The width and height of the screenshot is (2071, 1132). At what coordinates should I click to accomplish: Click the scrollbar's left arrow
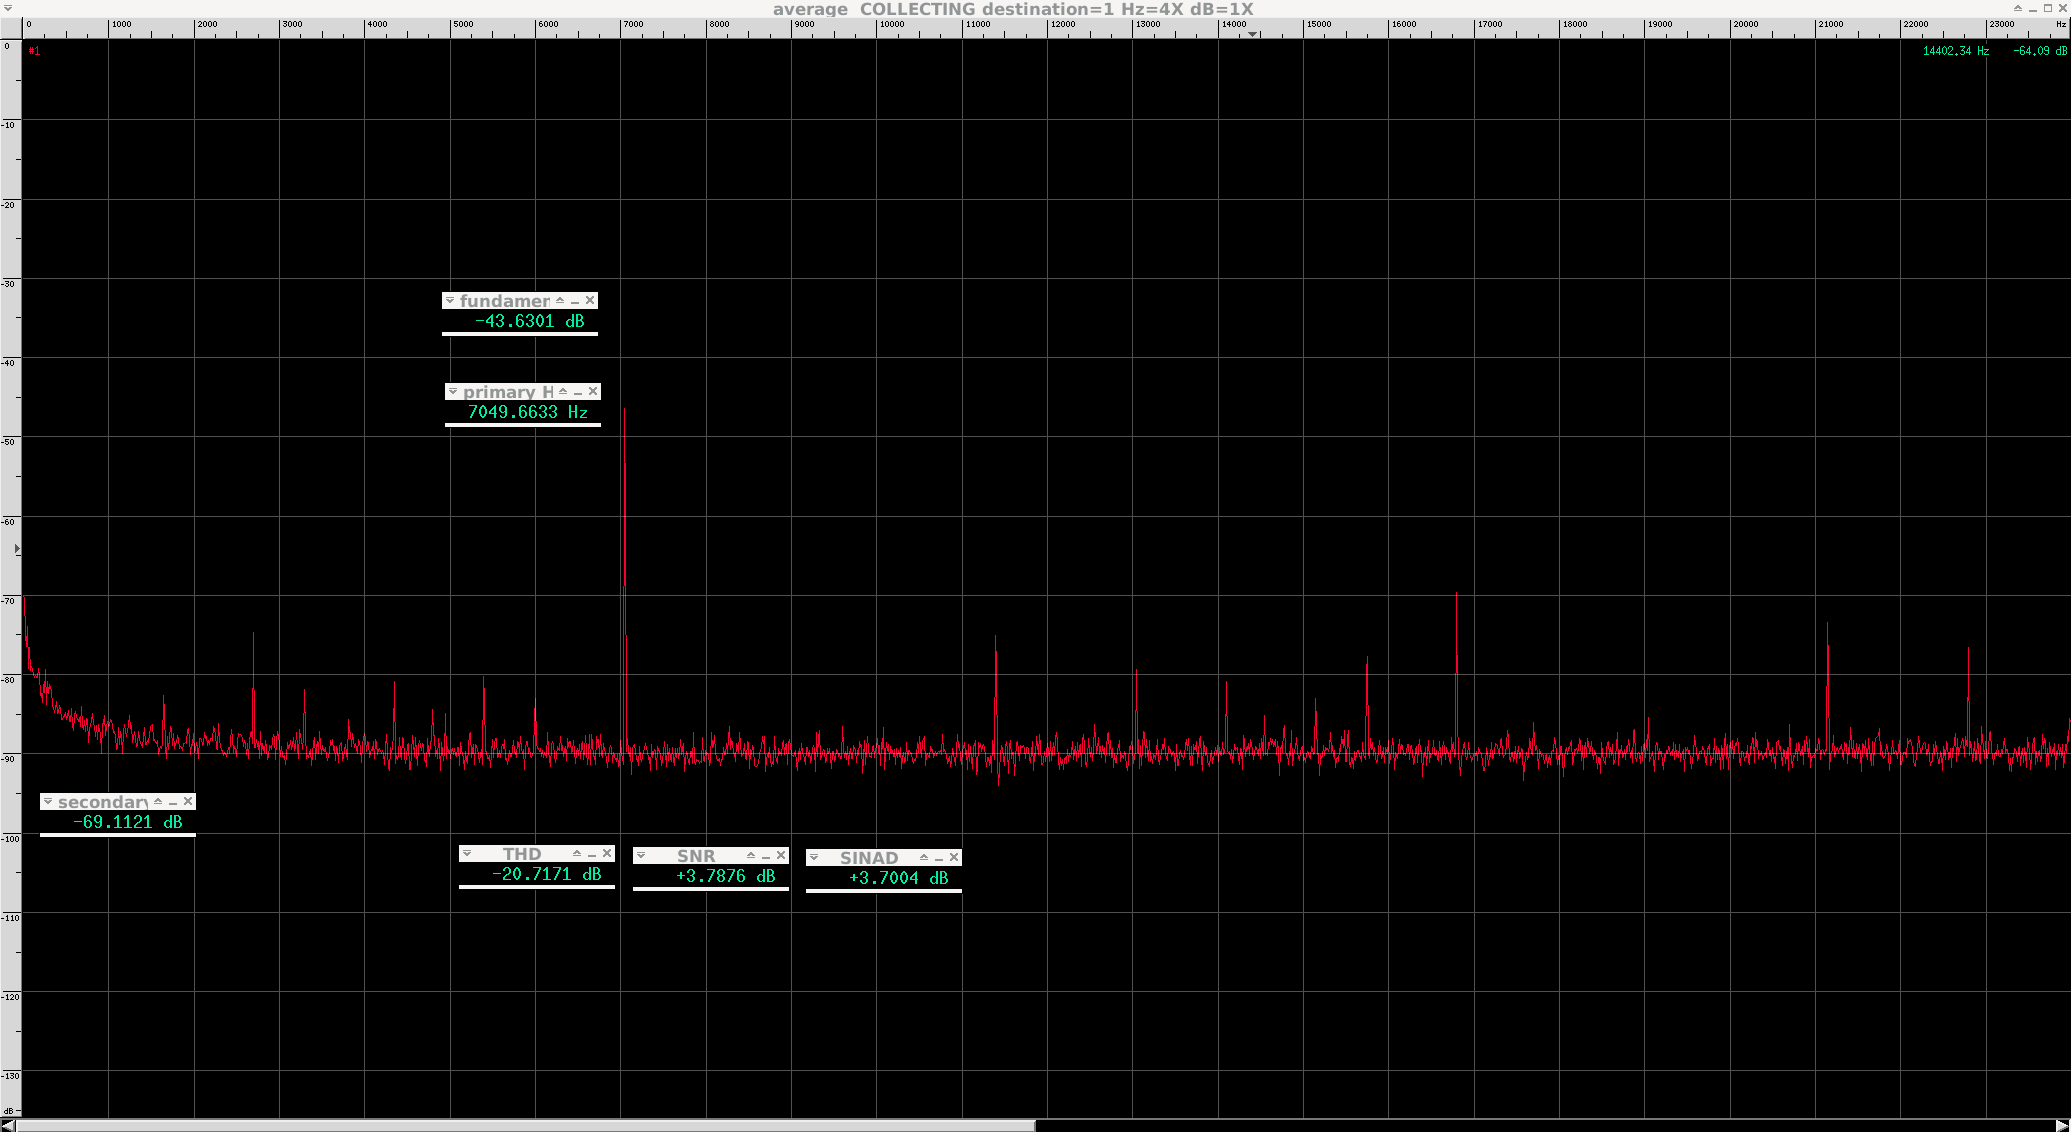pyautogui.click(x=7, y=1126)
